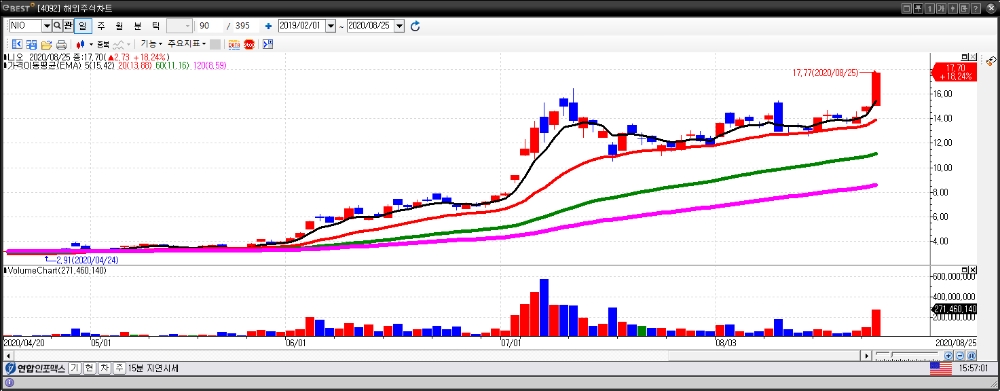Click the 현 button in the bottom bar

click(x=89, y=368)
